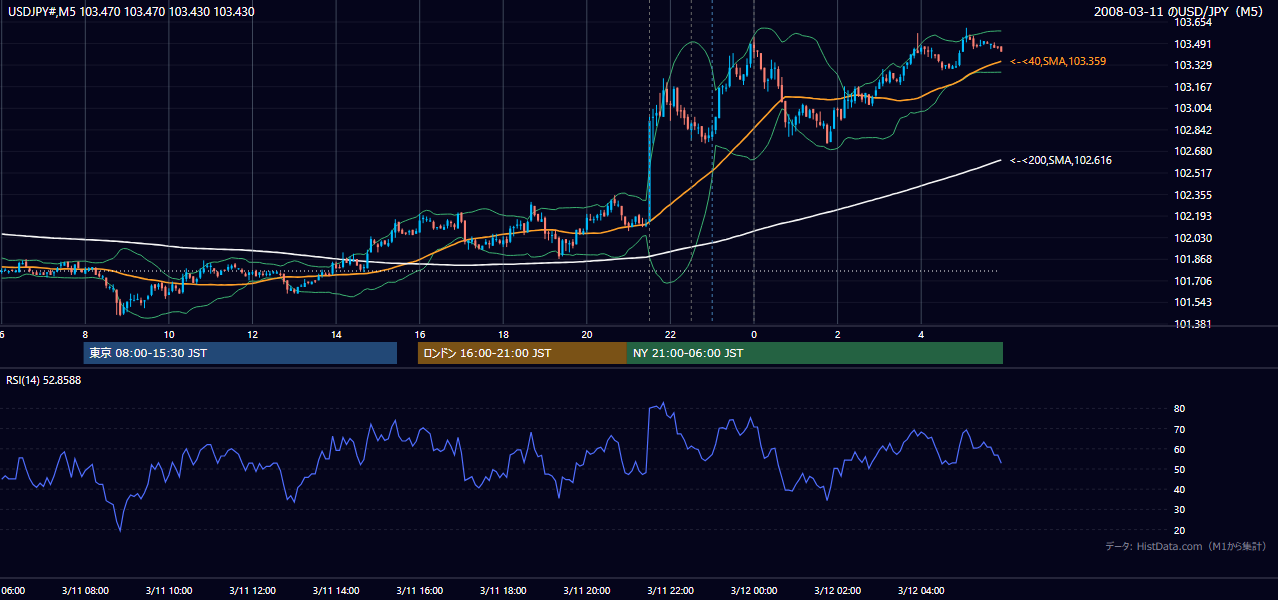Click hour tick 16 under the price chart
Image resolution: width=1278 pixels, height=600 pixels.
[420, 335]
